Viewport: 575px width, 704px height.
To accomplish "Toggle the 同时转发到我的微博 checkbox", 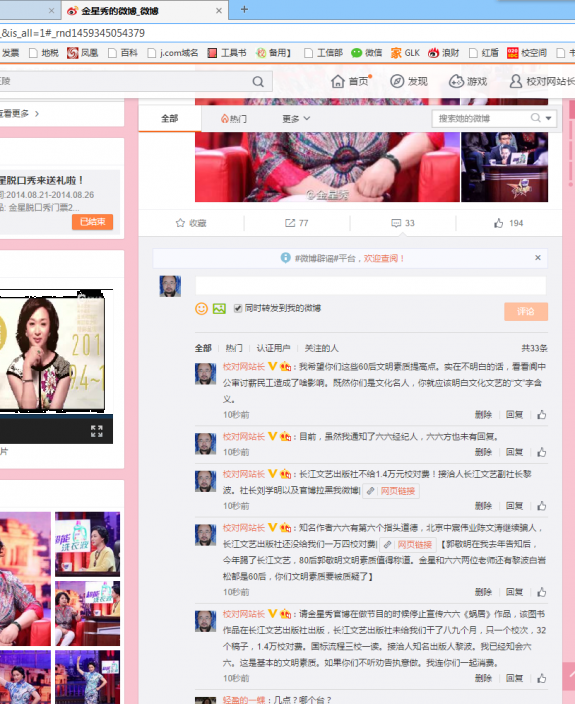I will coord(238,308).
